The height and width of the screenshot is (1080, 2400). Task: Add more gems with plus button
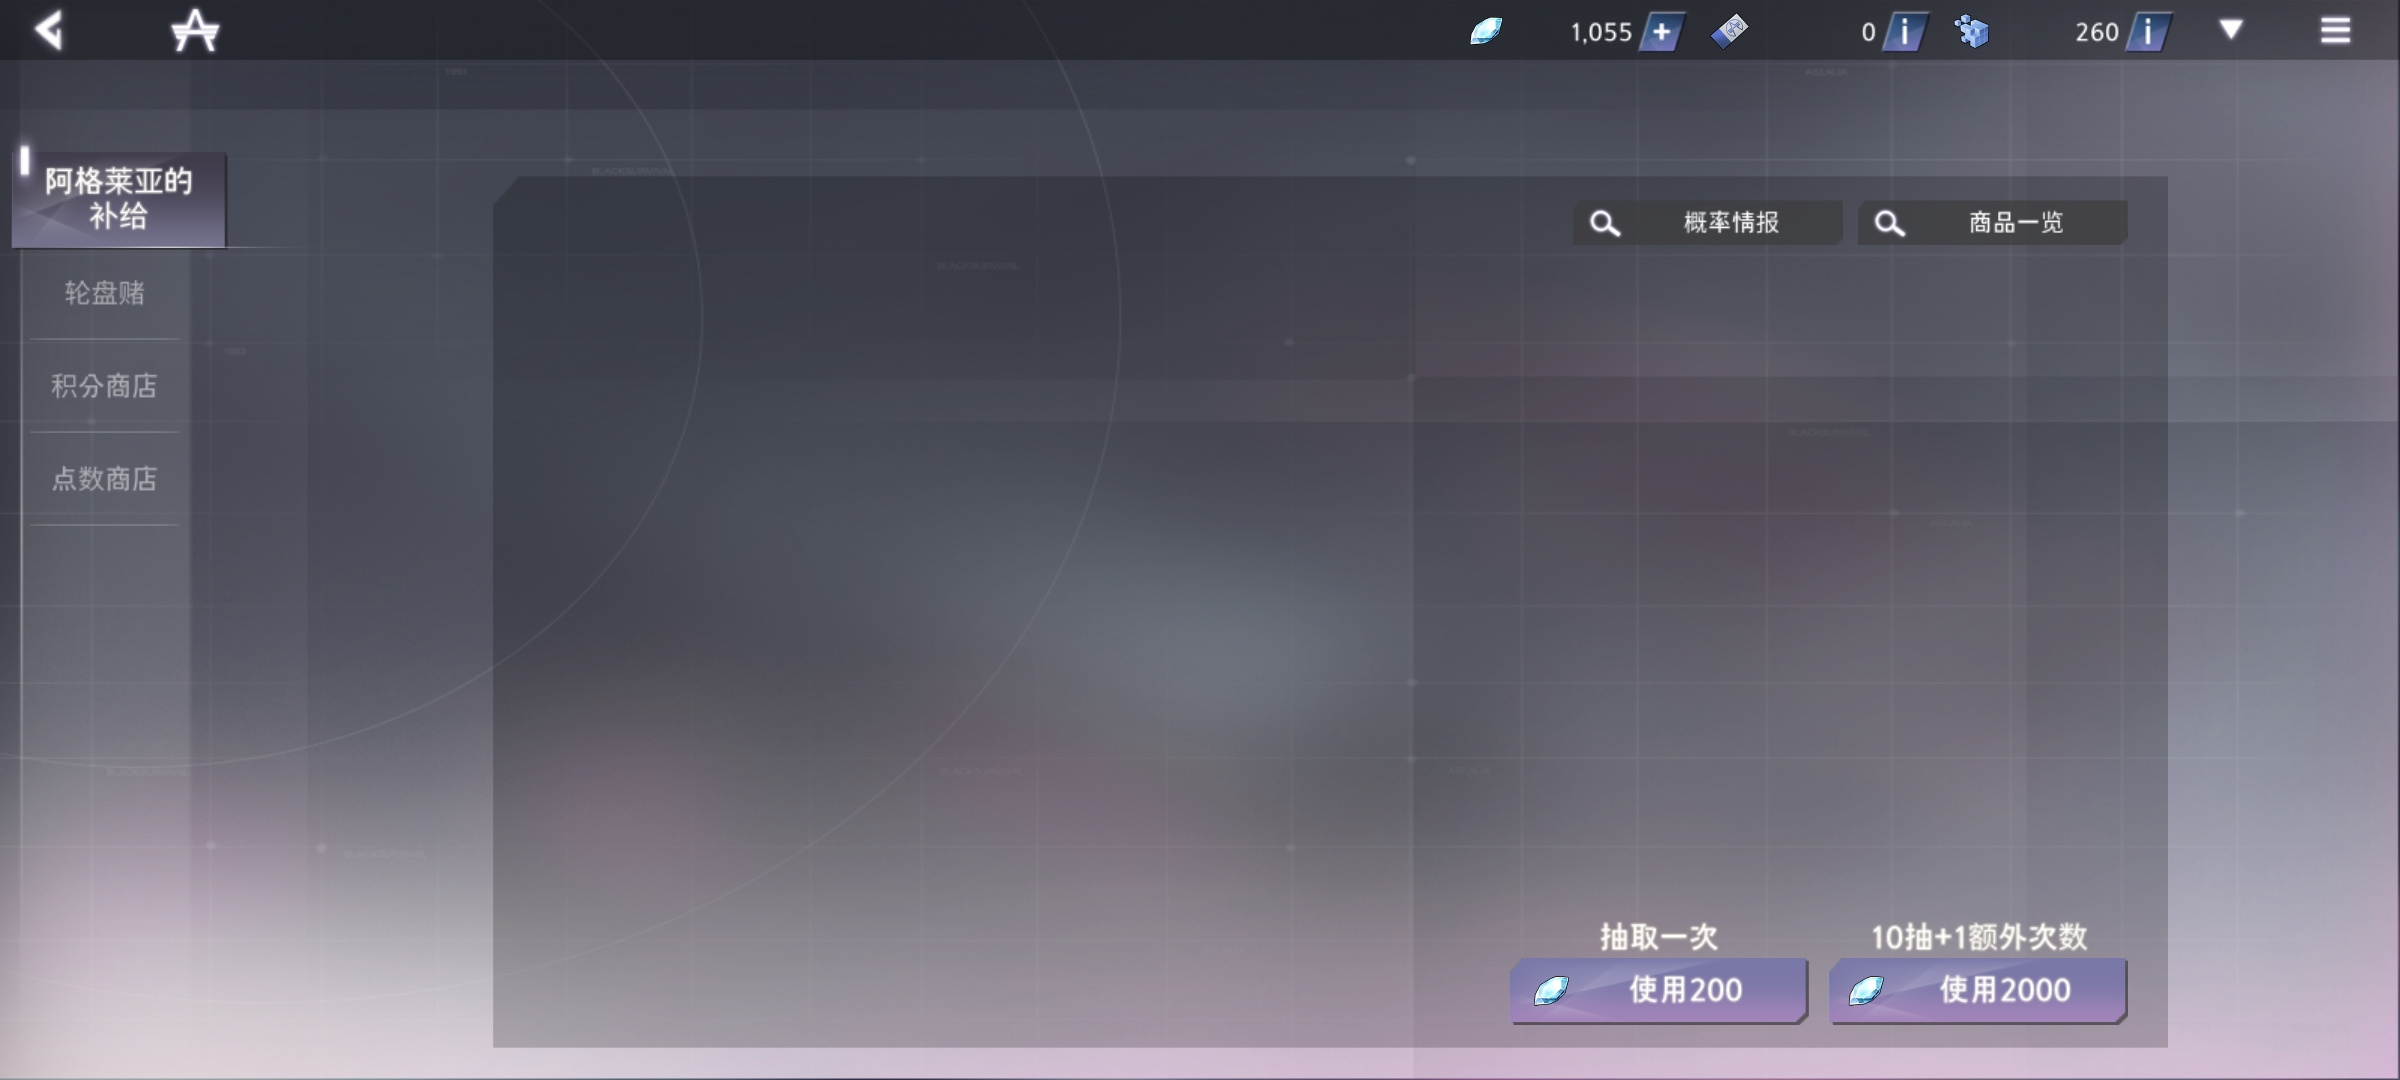[1662, 32]
